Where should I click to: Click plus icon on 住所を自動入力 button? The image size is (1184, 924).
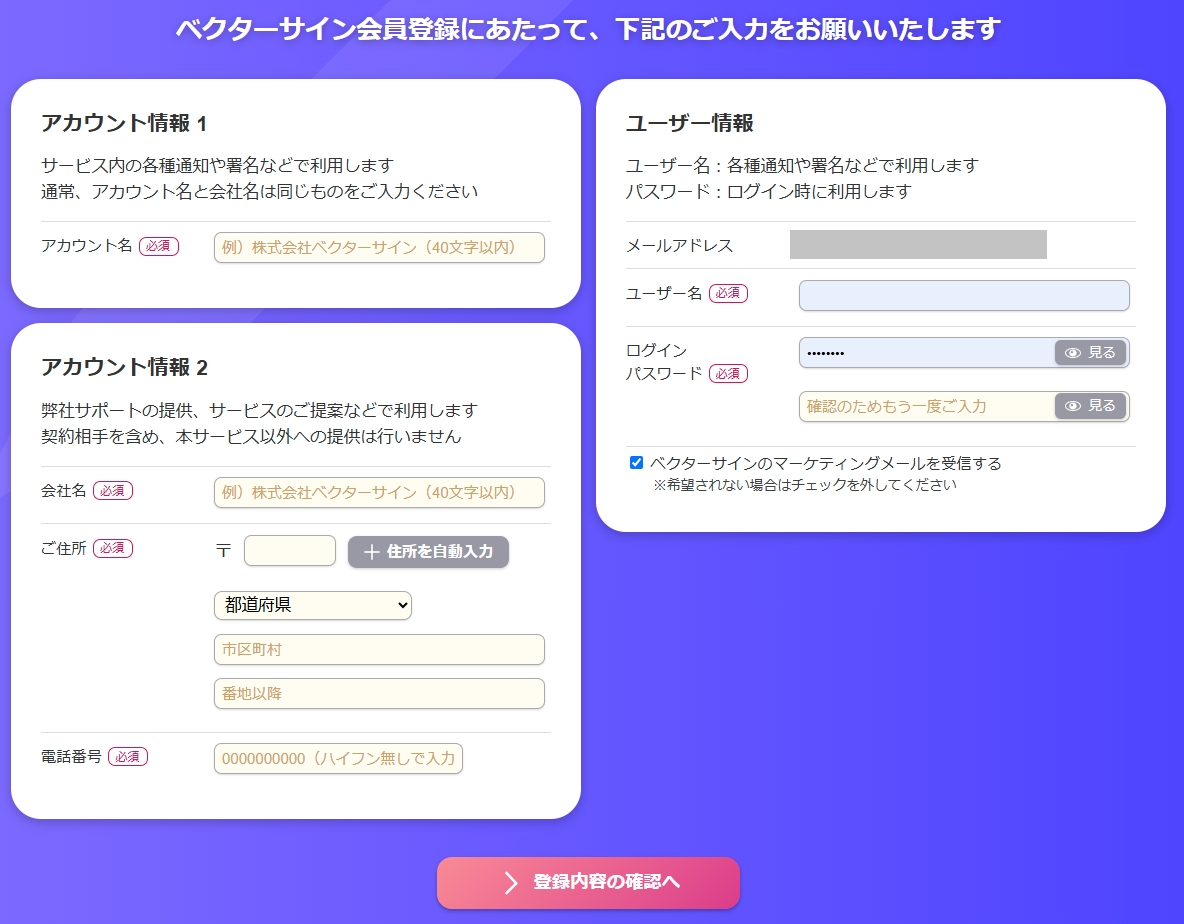371,553
